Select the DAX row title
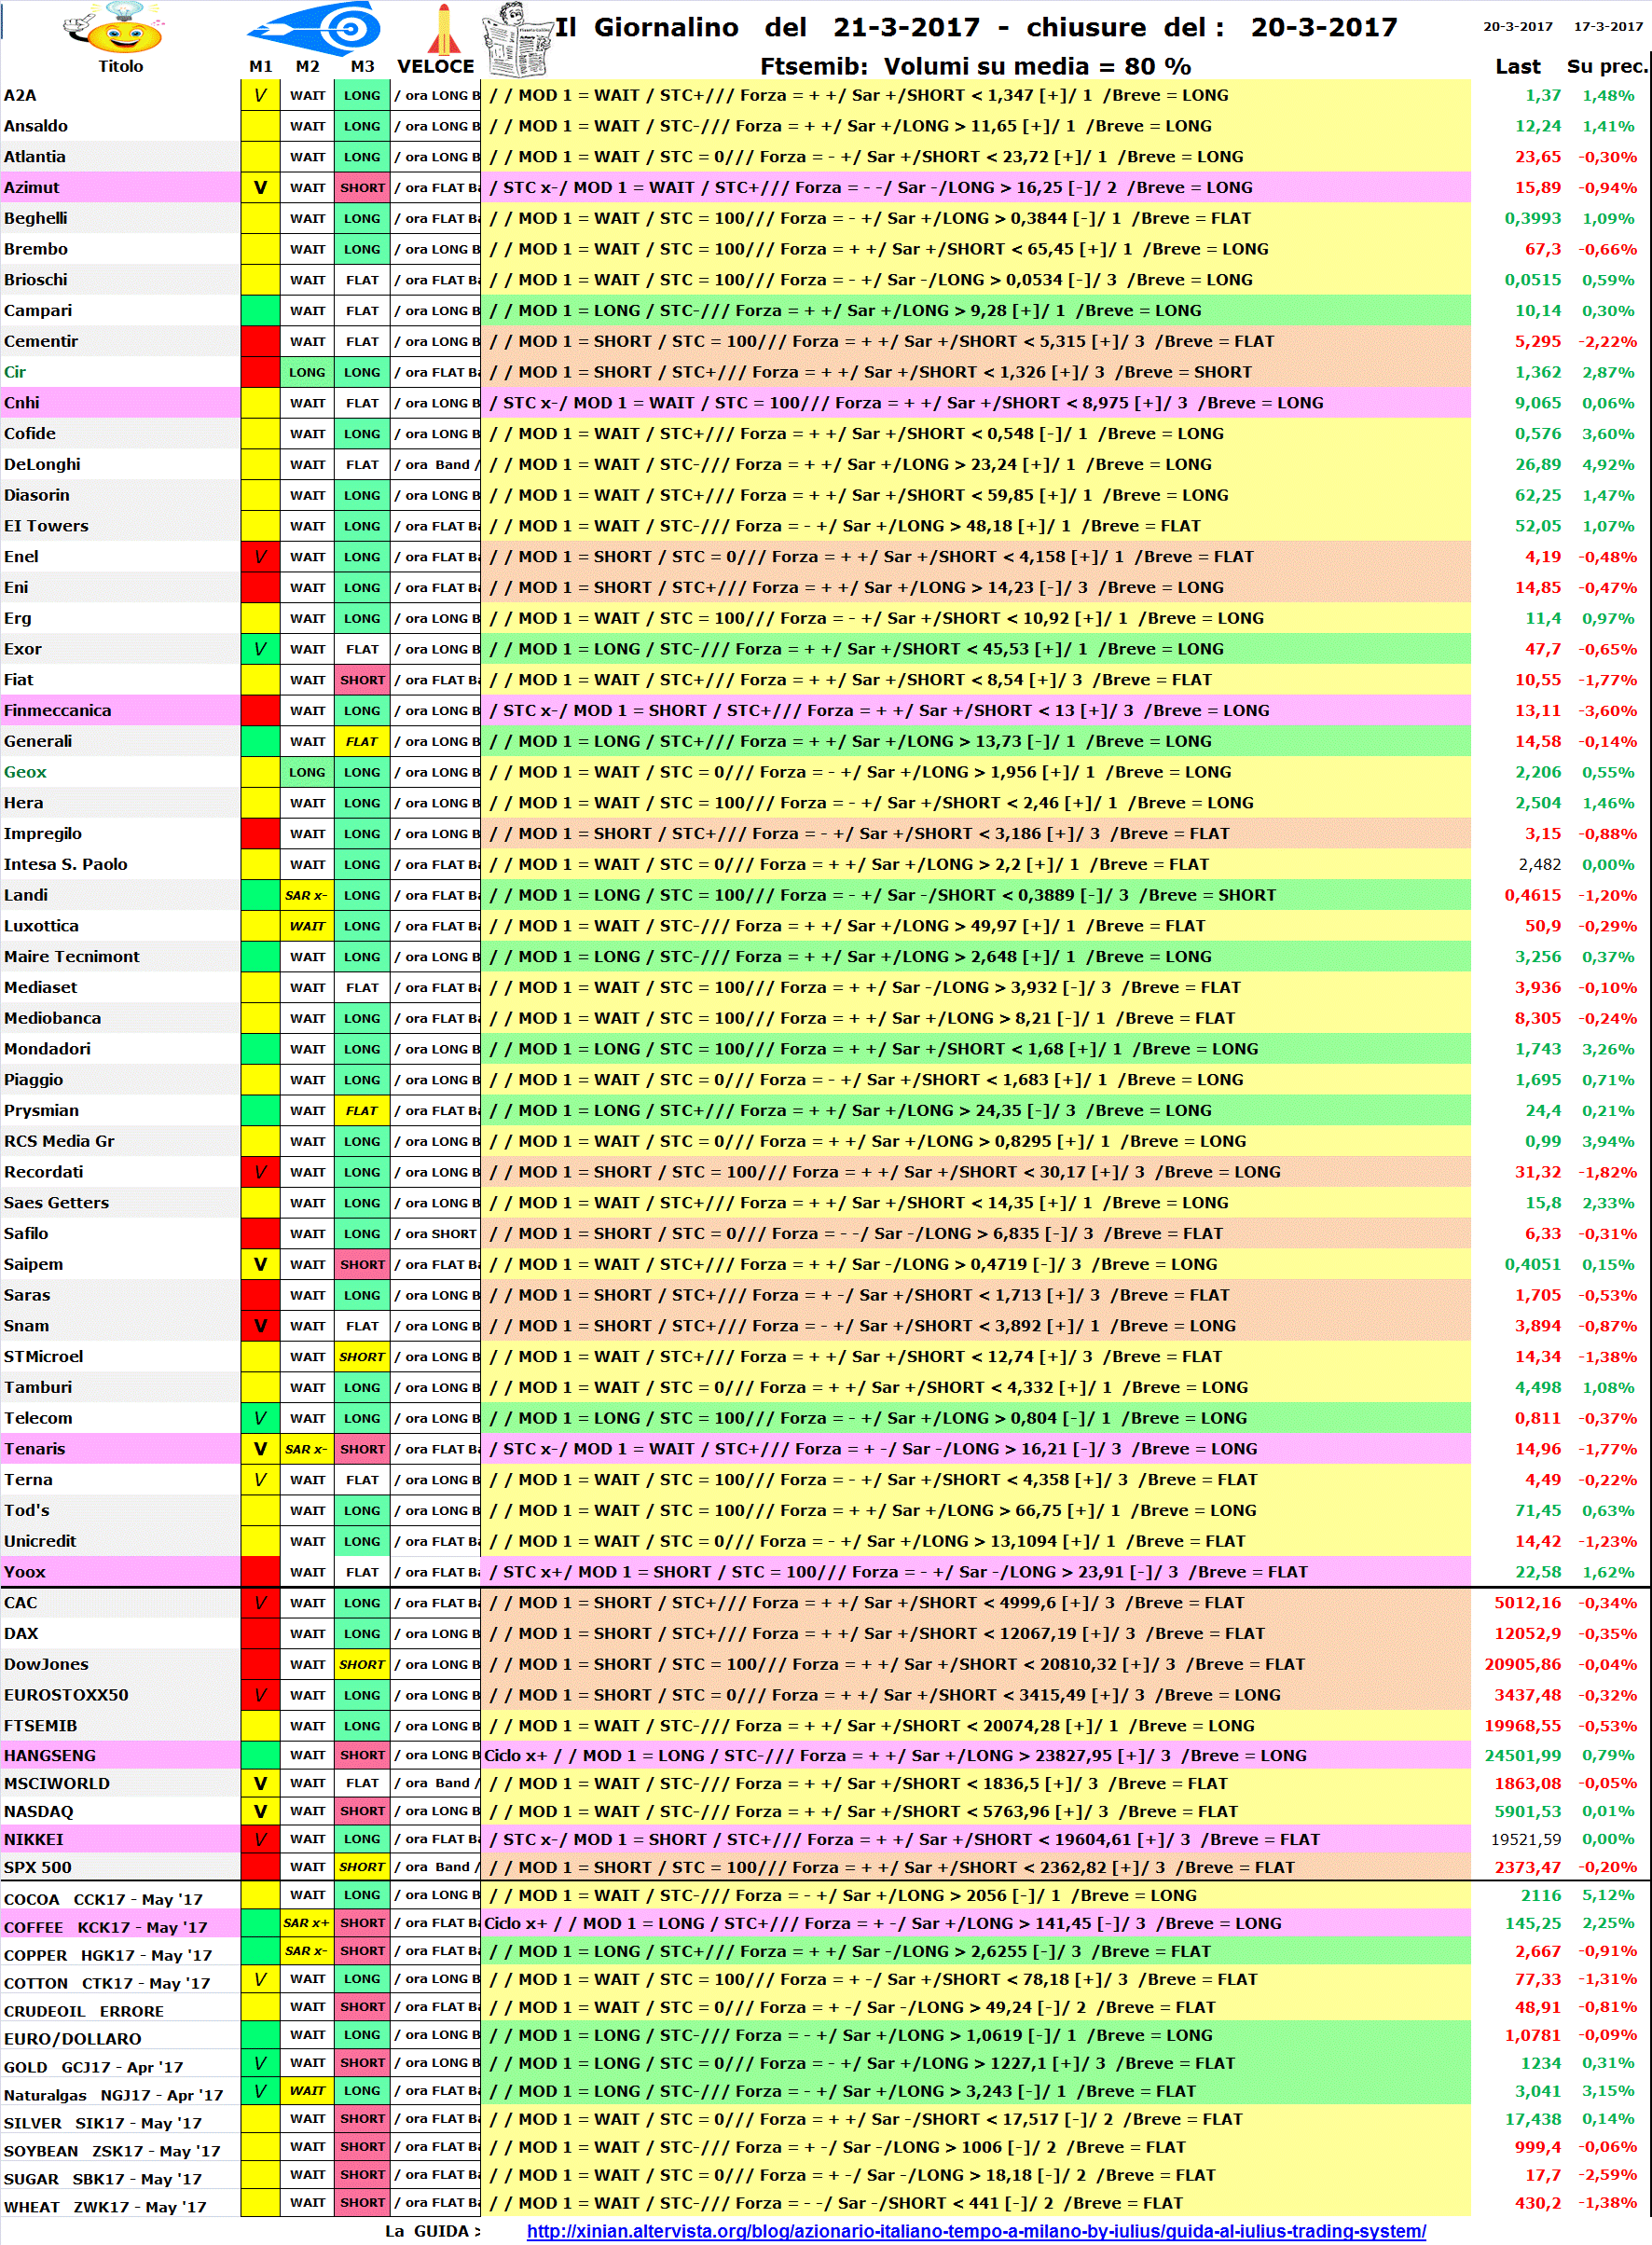The width and height of the screenshot is (1652, 2245). click(21, 1633)
